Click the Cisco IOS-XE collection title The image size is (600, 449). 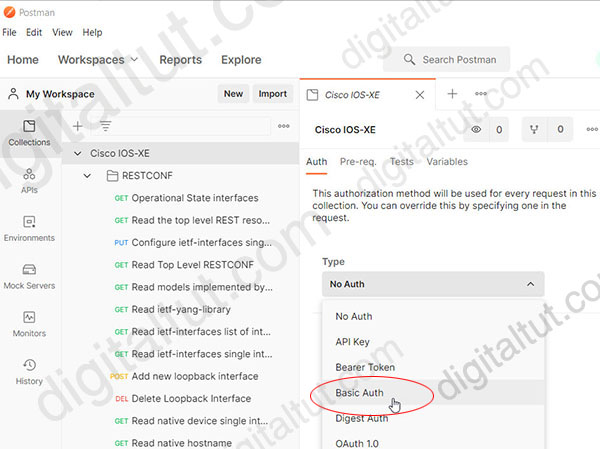[x=345, y=130]
